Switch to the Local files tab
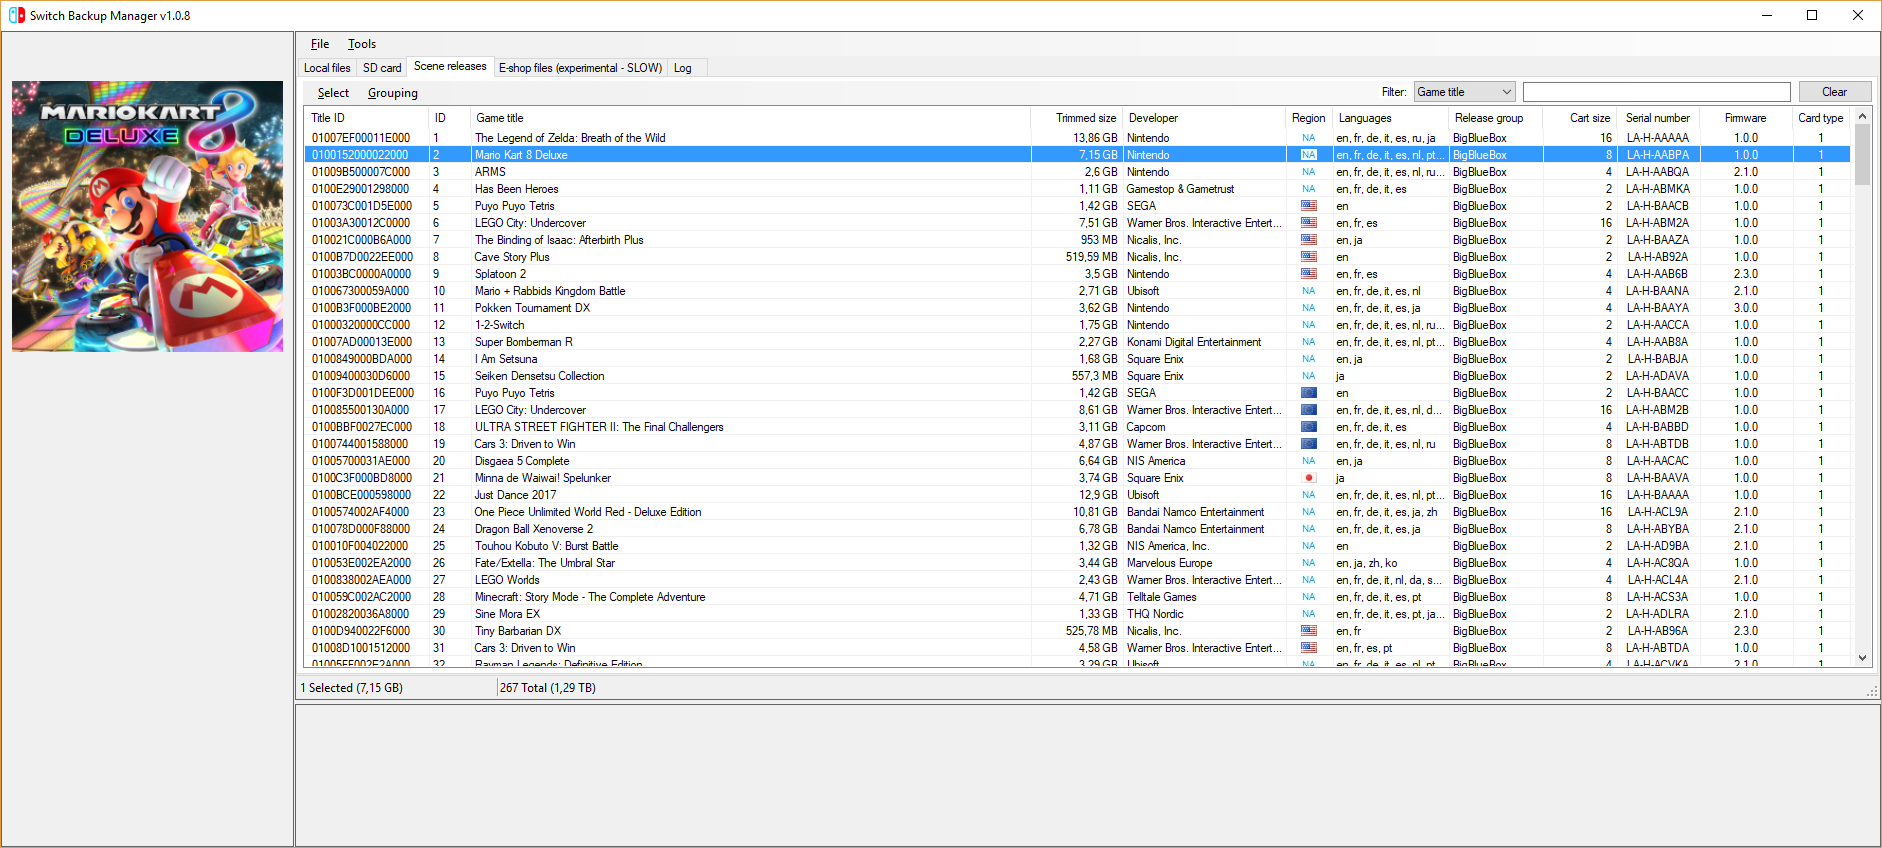This screenshot has width=1882, height=848. (327, 68)
